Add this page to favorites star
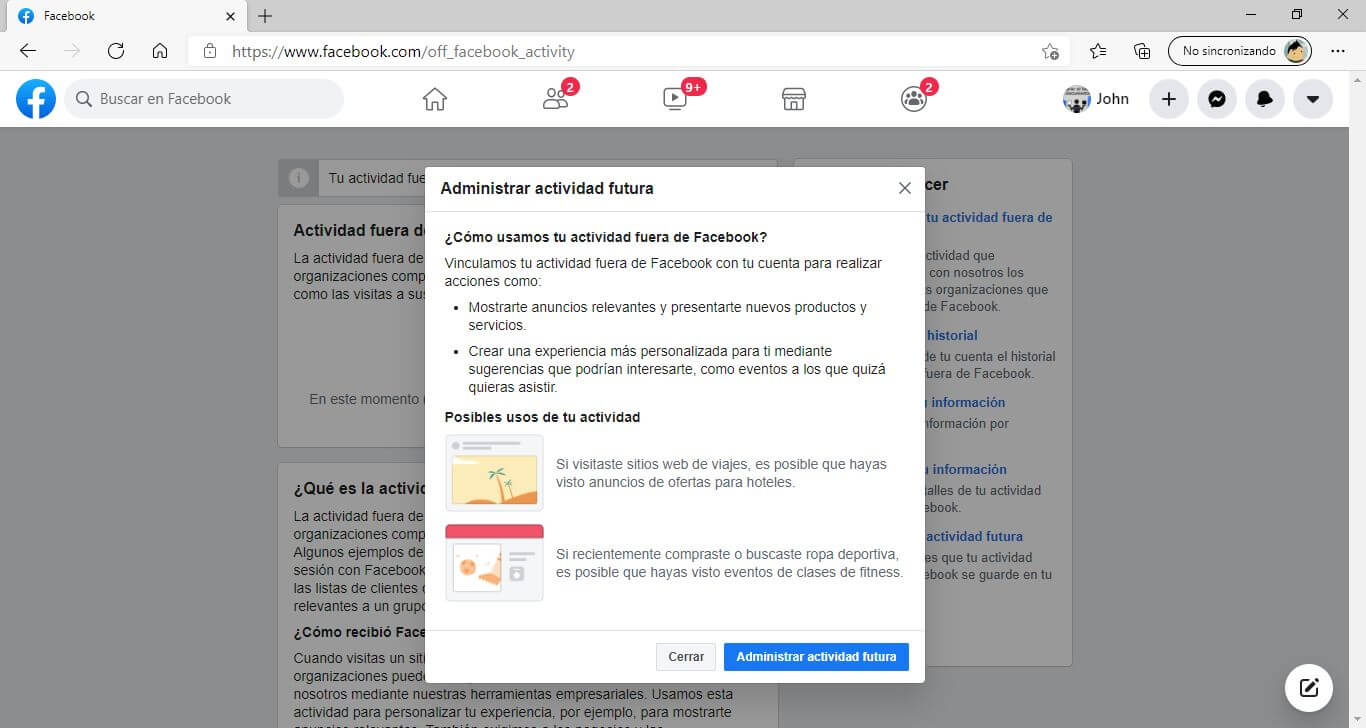This screenshot has width=1366, height=728. click(1050, 51)
